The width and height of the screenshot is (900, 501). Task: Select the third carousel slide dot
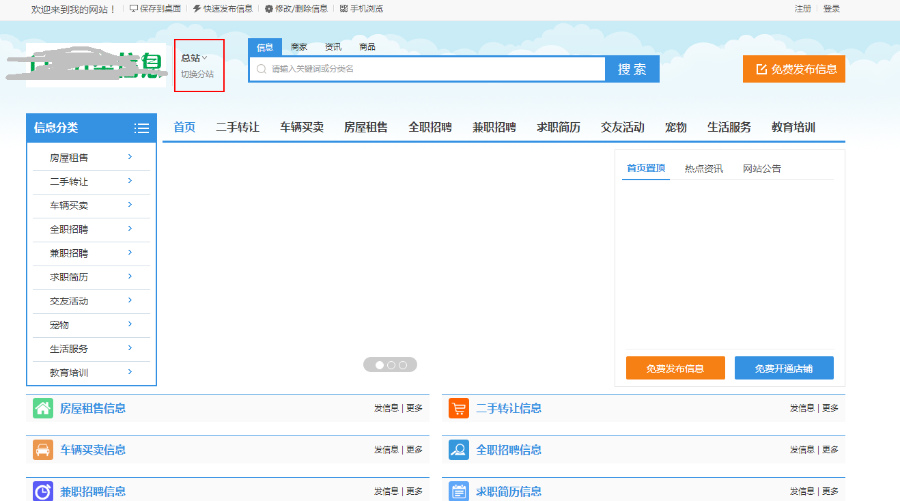coord(403,365)
